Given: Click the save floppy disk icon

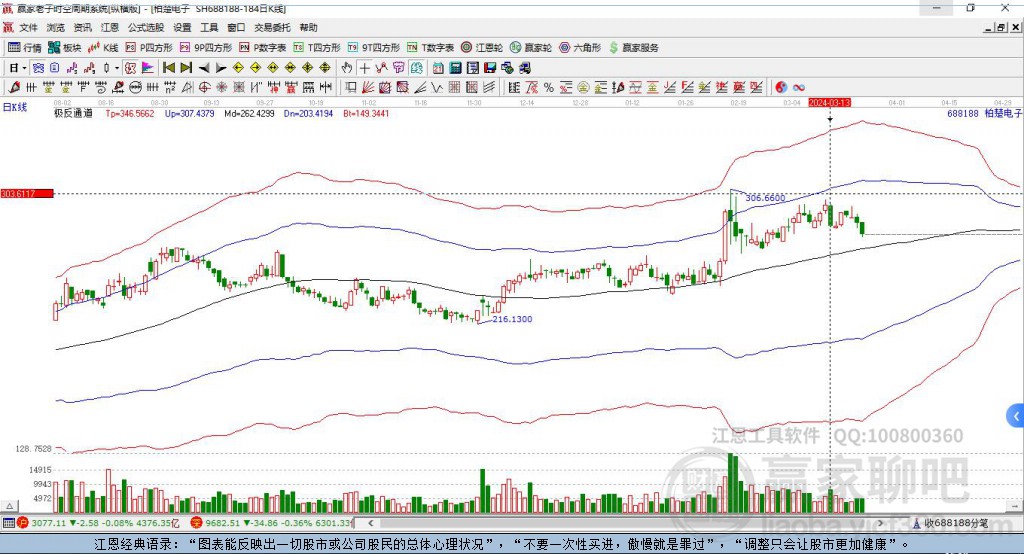Looking at the screenshot, I should (x=490, y=68).
